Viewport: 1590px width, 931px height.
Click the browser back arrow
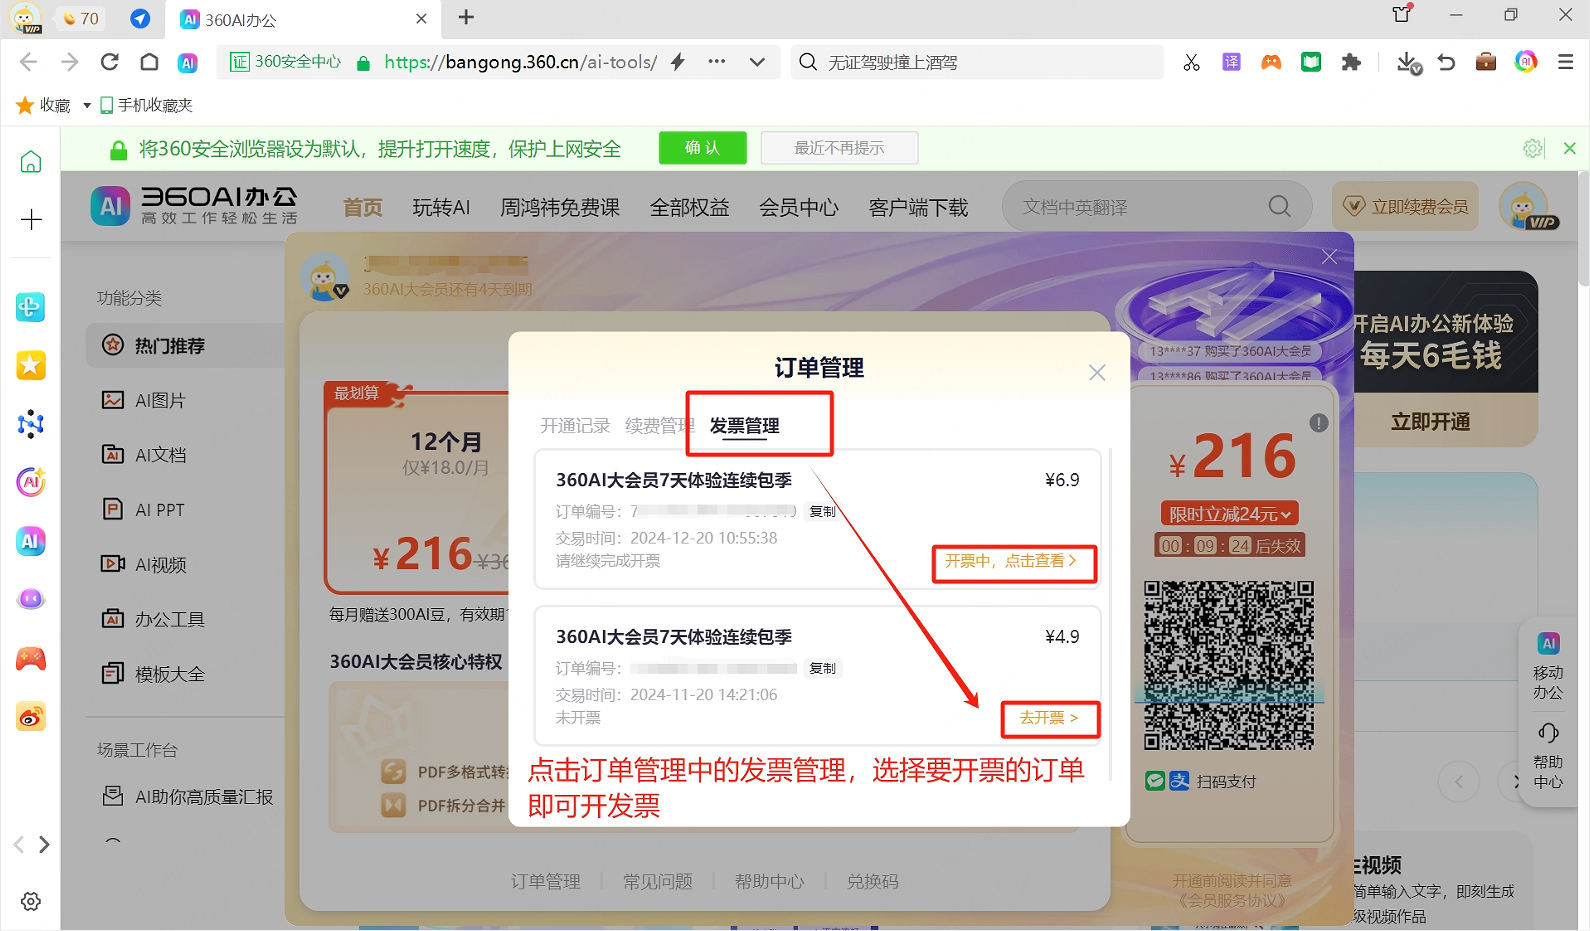pyautogui.click(x=28, y=62)
